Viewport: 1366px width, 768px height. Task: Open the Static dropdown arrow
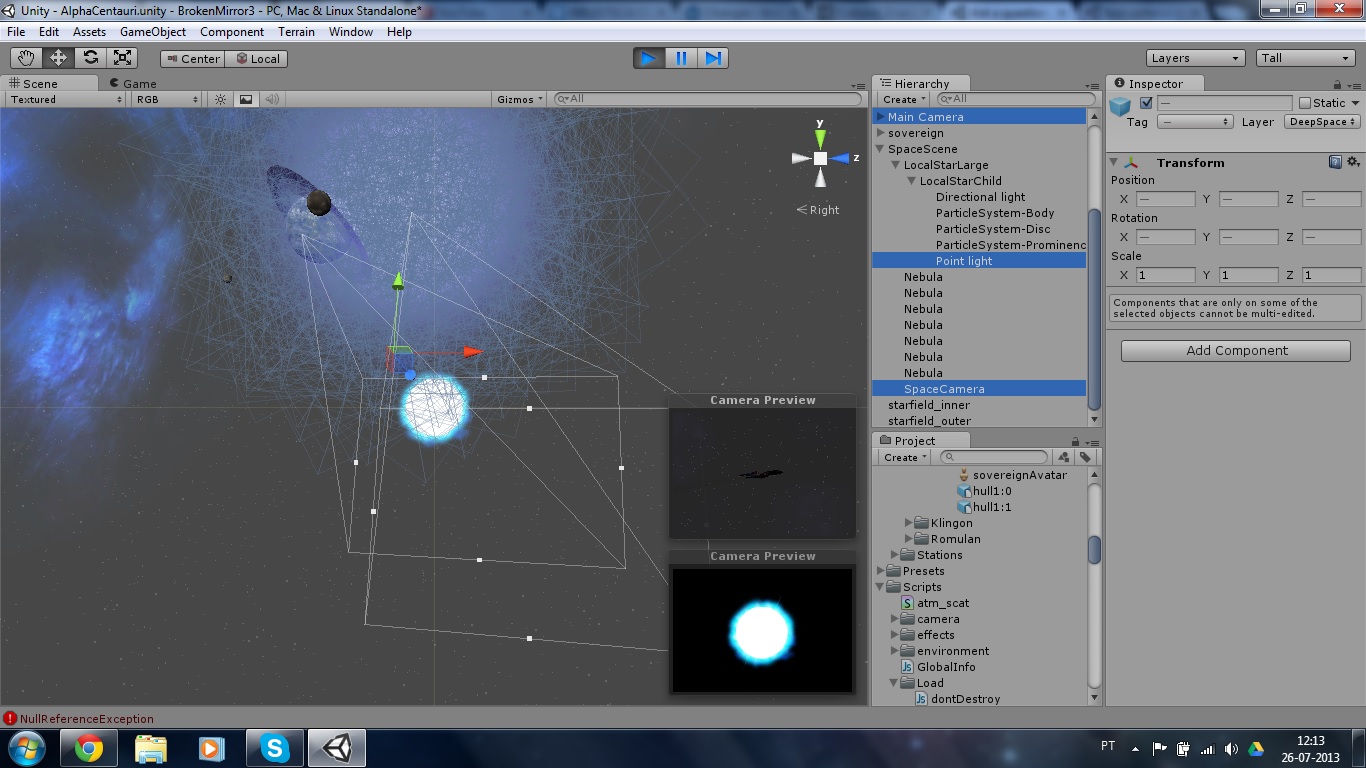pyautogui.click(x=1355, y=103)
